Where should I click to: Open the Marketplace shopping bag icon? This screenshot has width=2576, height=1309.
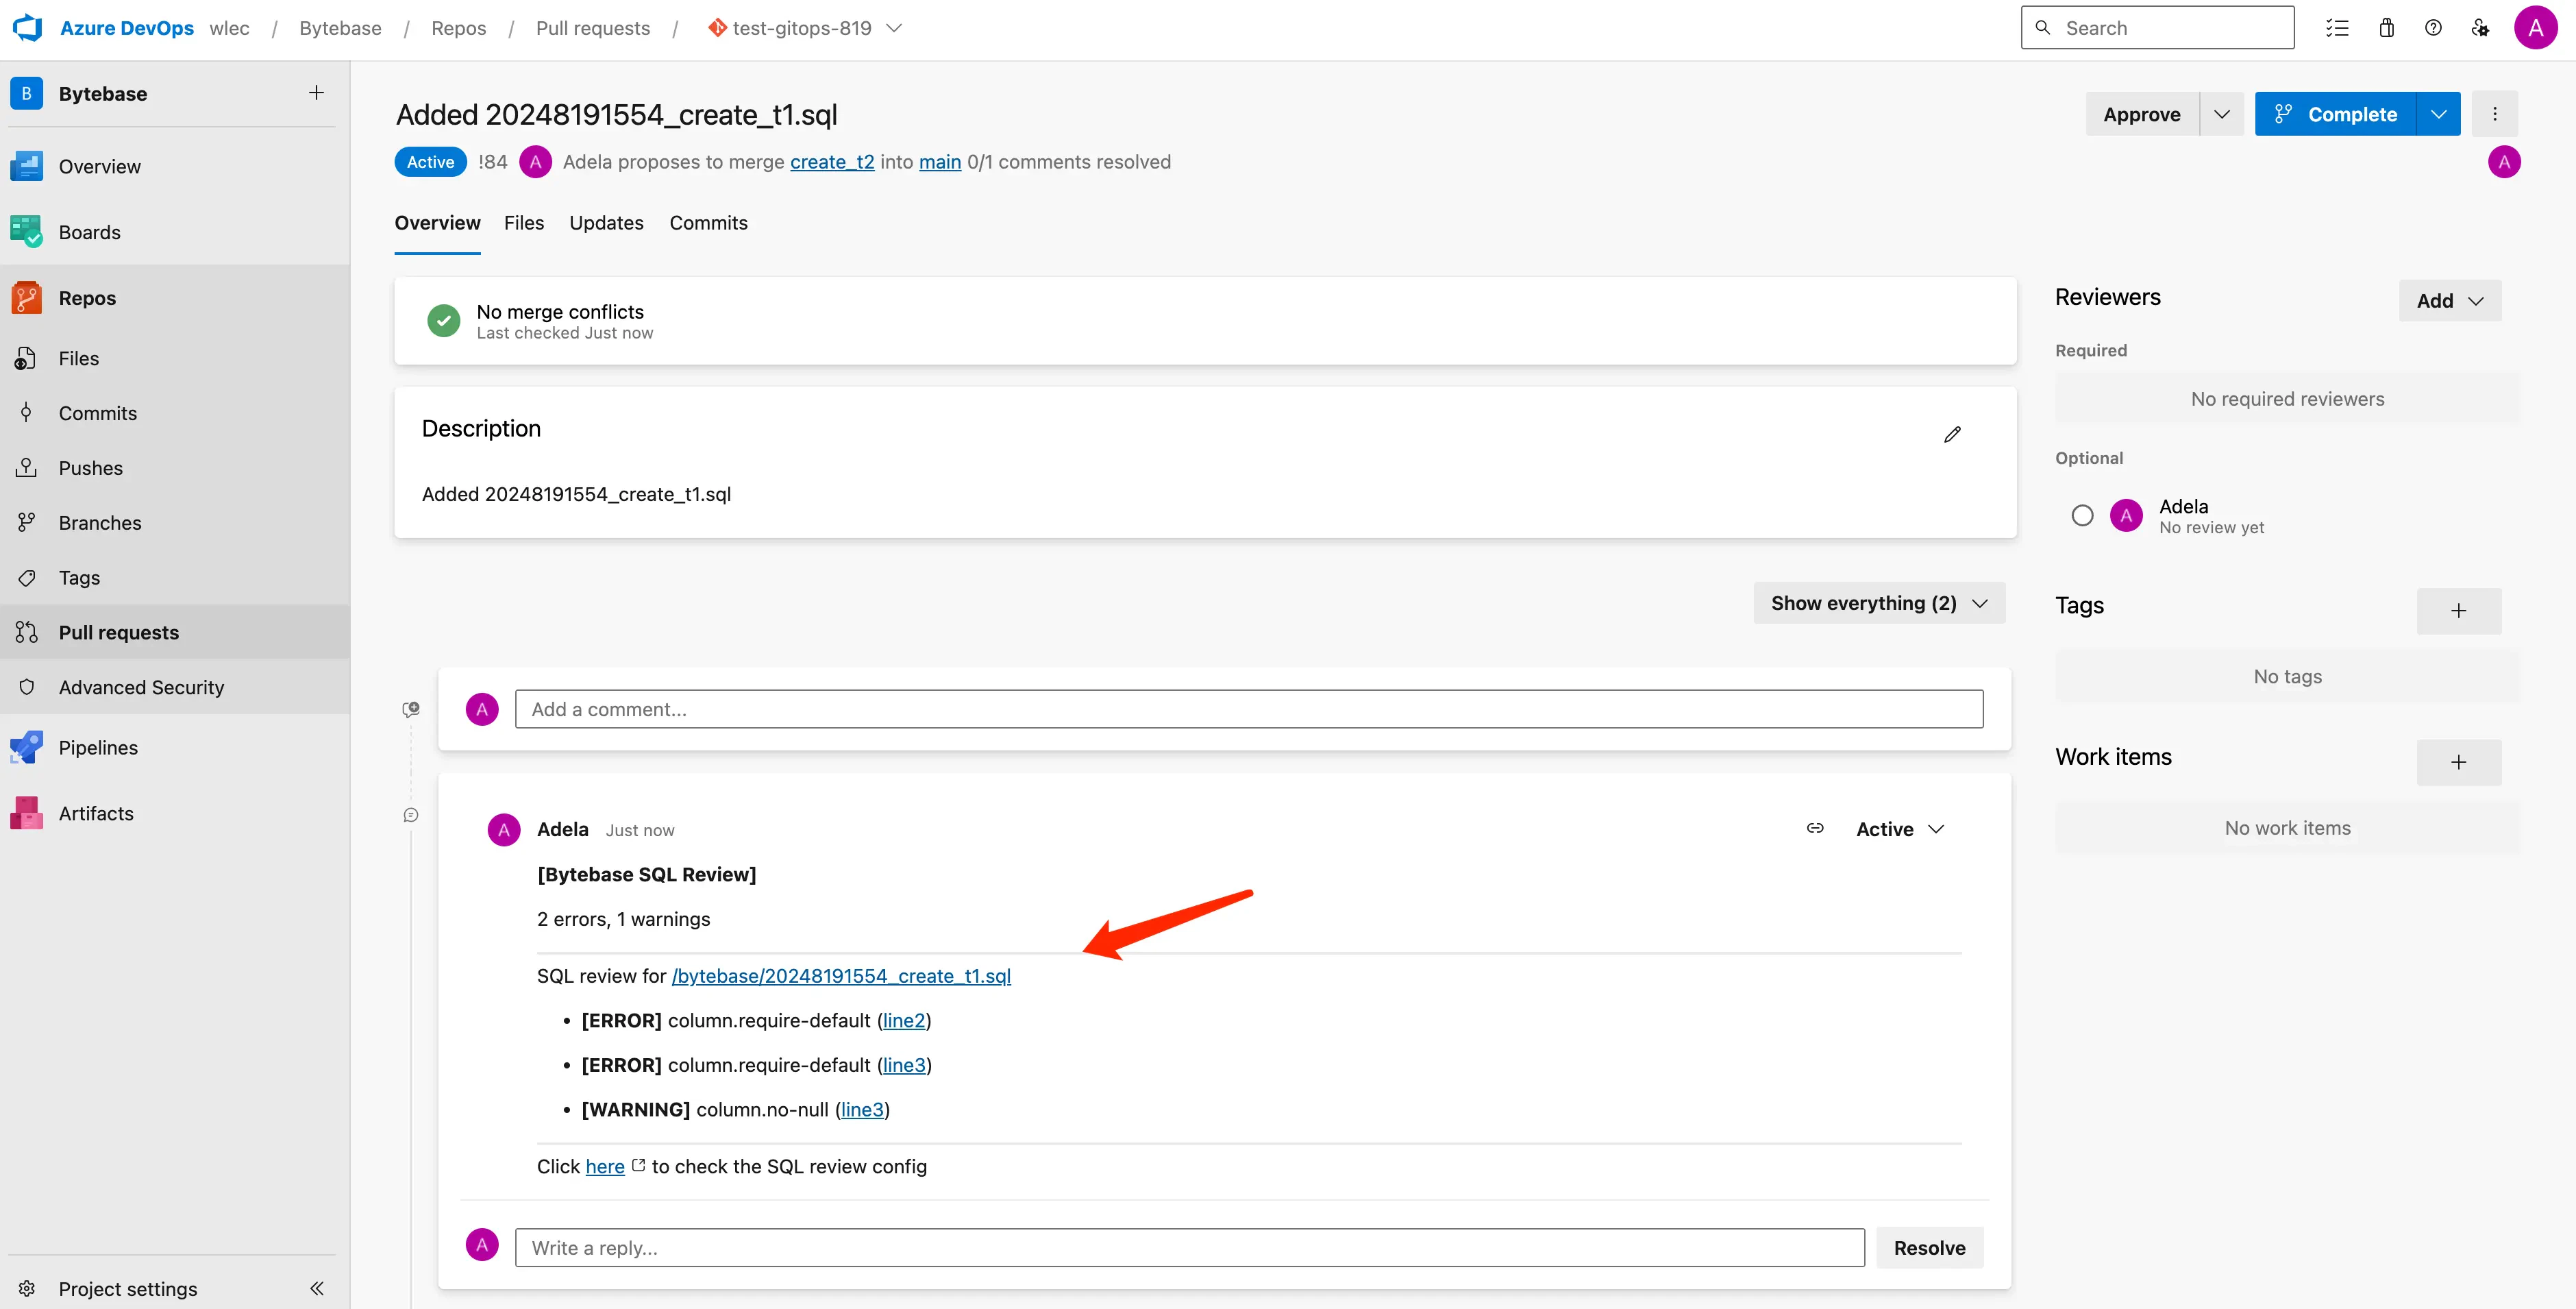pos(2387,27)
